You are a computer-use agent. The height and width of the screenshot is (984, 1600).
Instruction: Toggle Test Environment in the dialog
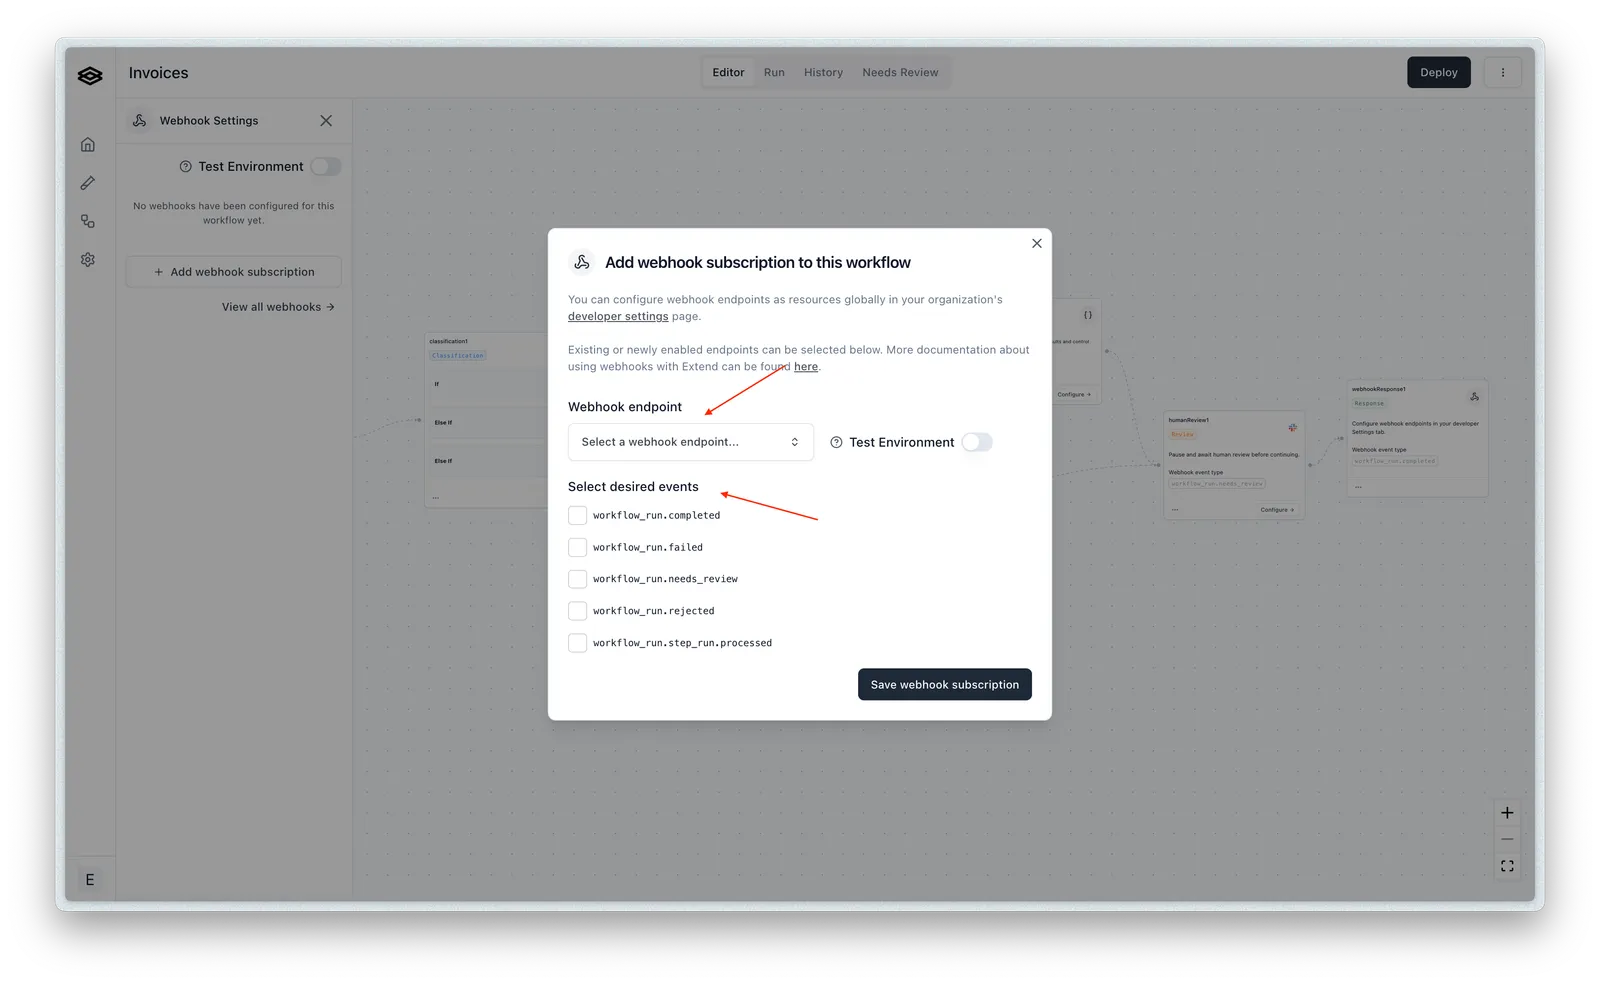(977, 442)
